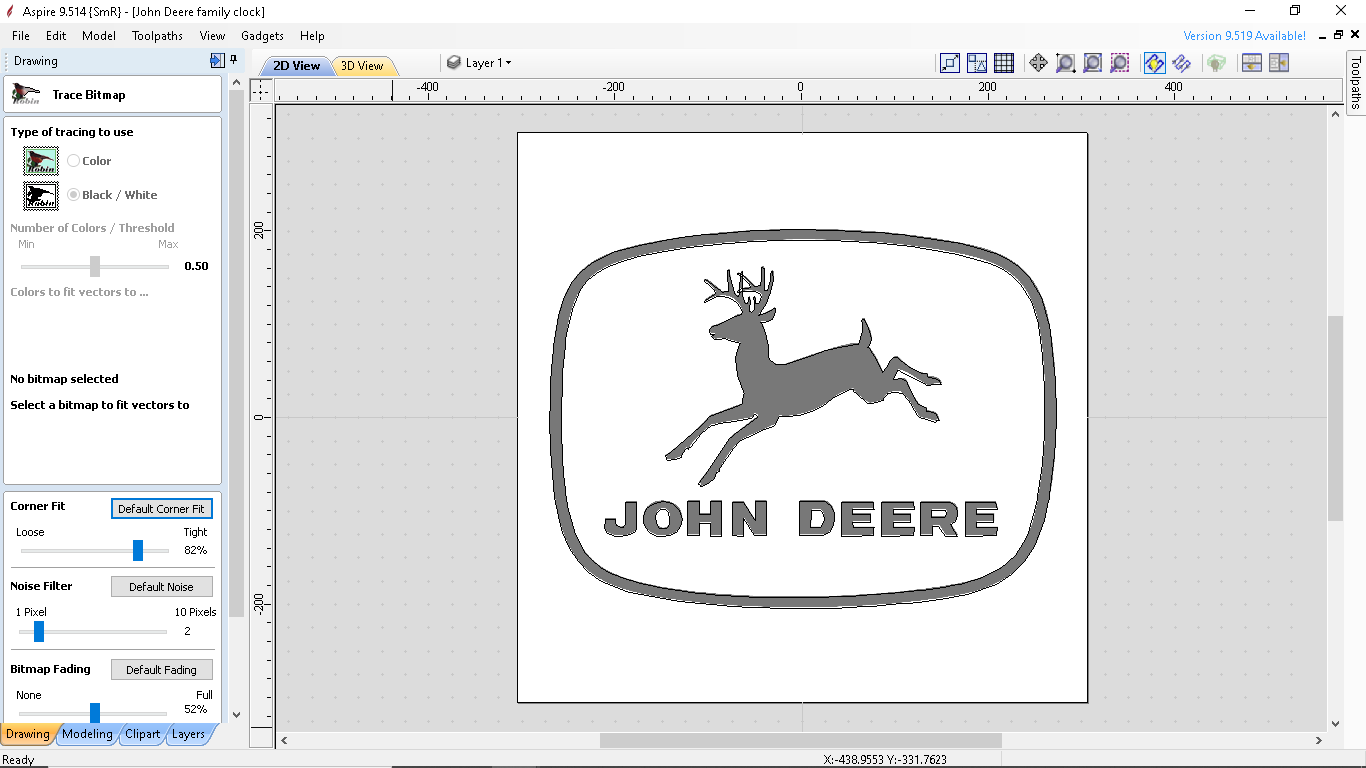The image size is (1366, 768).
Task: Select the Color tracing radio button
Action: coord(74,161)
